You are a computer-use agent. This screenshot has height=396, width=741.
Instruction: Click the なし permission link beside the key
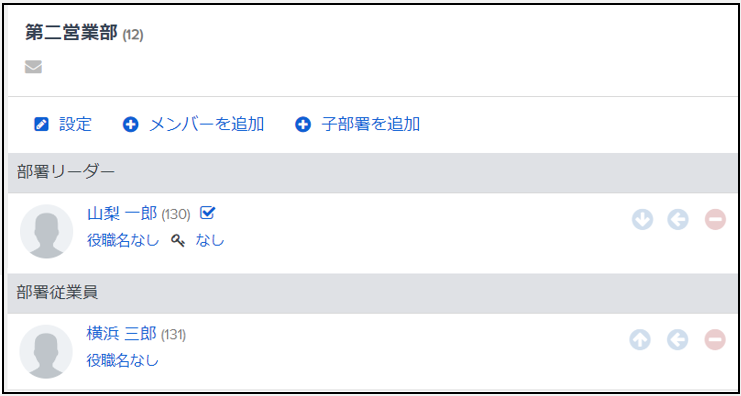[210, 241]
